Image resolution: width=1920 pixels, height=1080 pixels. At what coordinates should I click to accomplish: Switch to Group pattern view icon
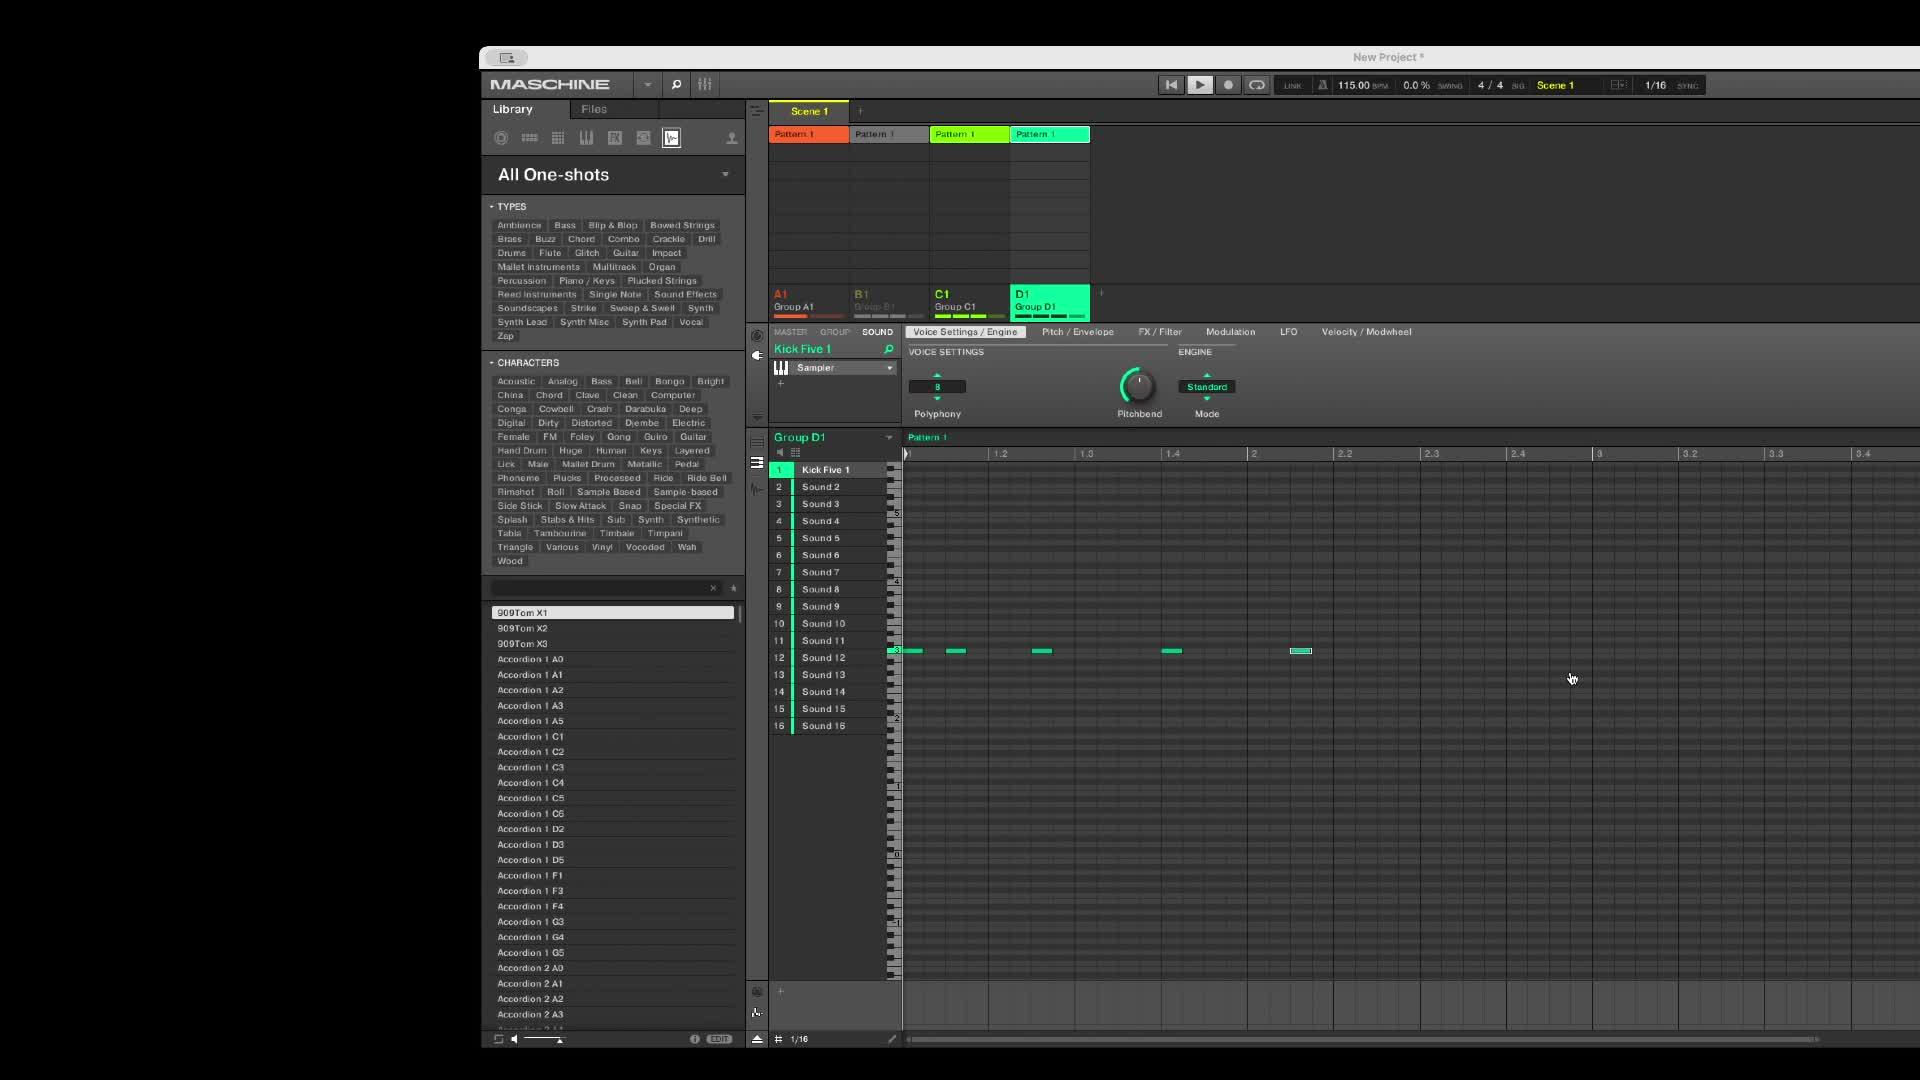point(757,442)
